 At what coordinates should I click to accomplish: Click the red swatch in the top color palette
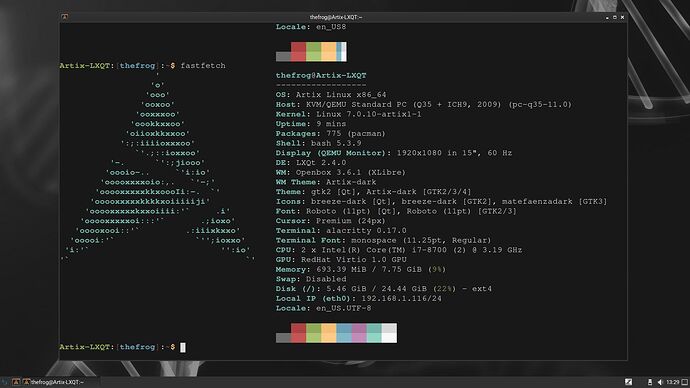tap(298, 52)
